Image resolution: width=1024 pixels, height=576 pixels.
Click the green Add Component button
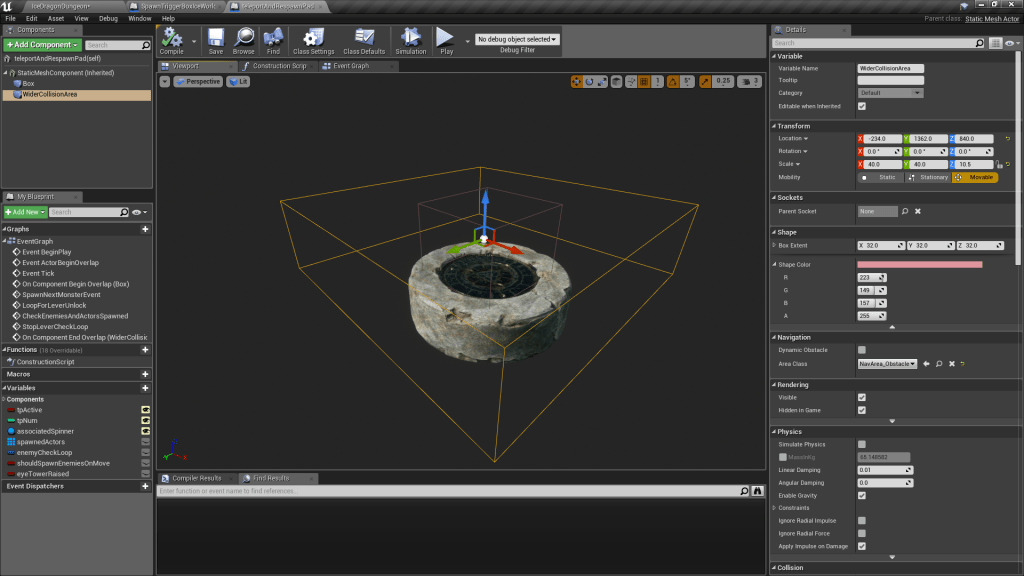41,45
